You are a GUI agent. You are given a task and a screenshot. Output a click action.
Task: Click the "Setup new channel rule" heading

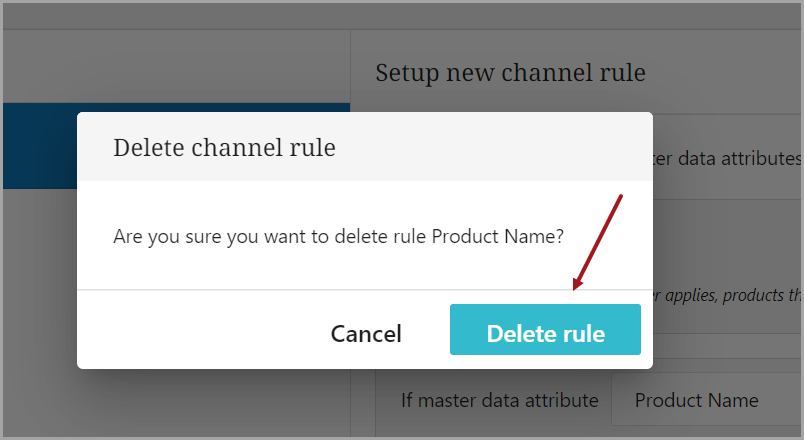point(510,72)
